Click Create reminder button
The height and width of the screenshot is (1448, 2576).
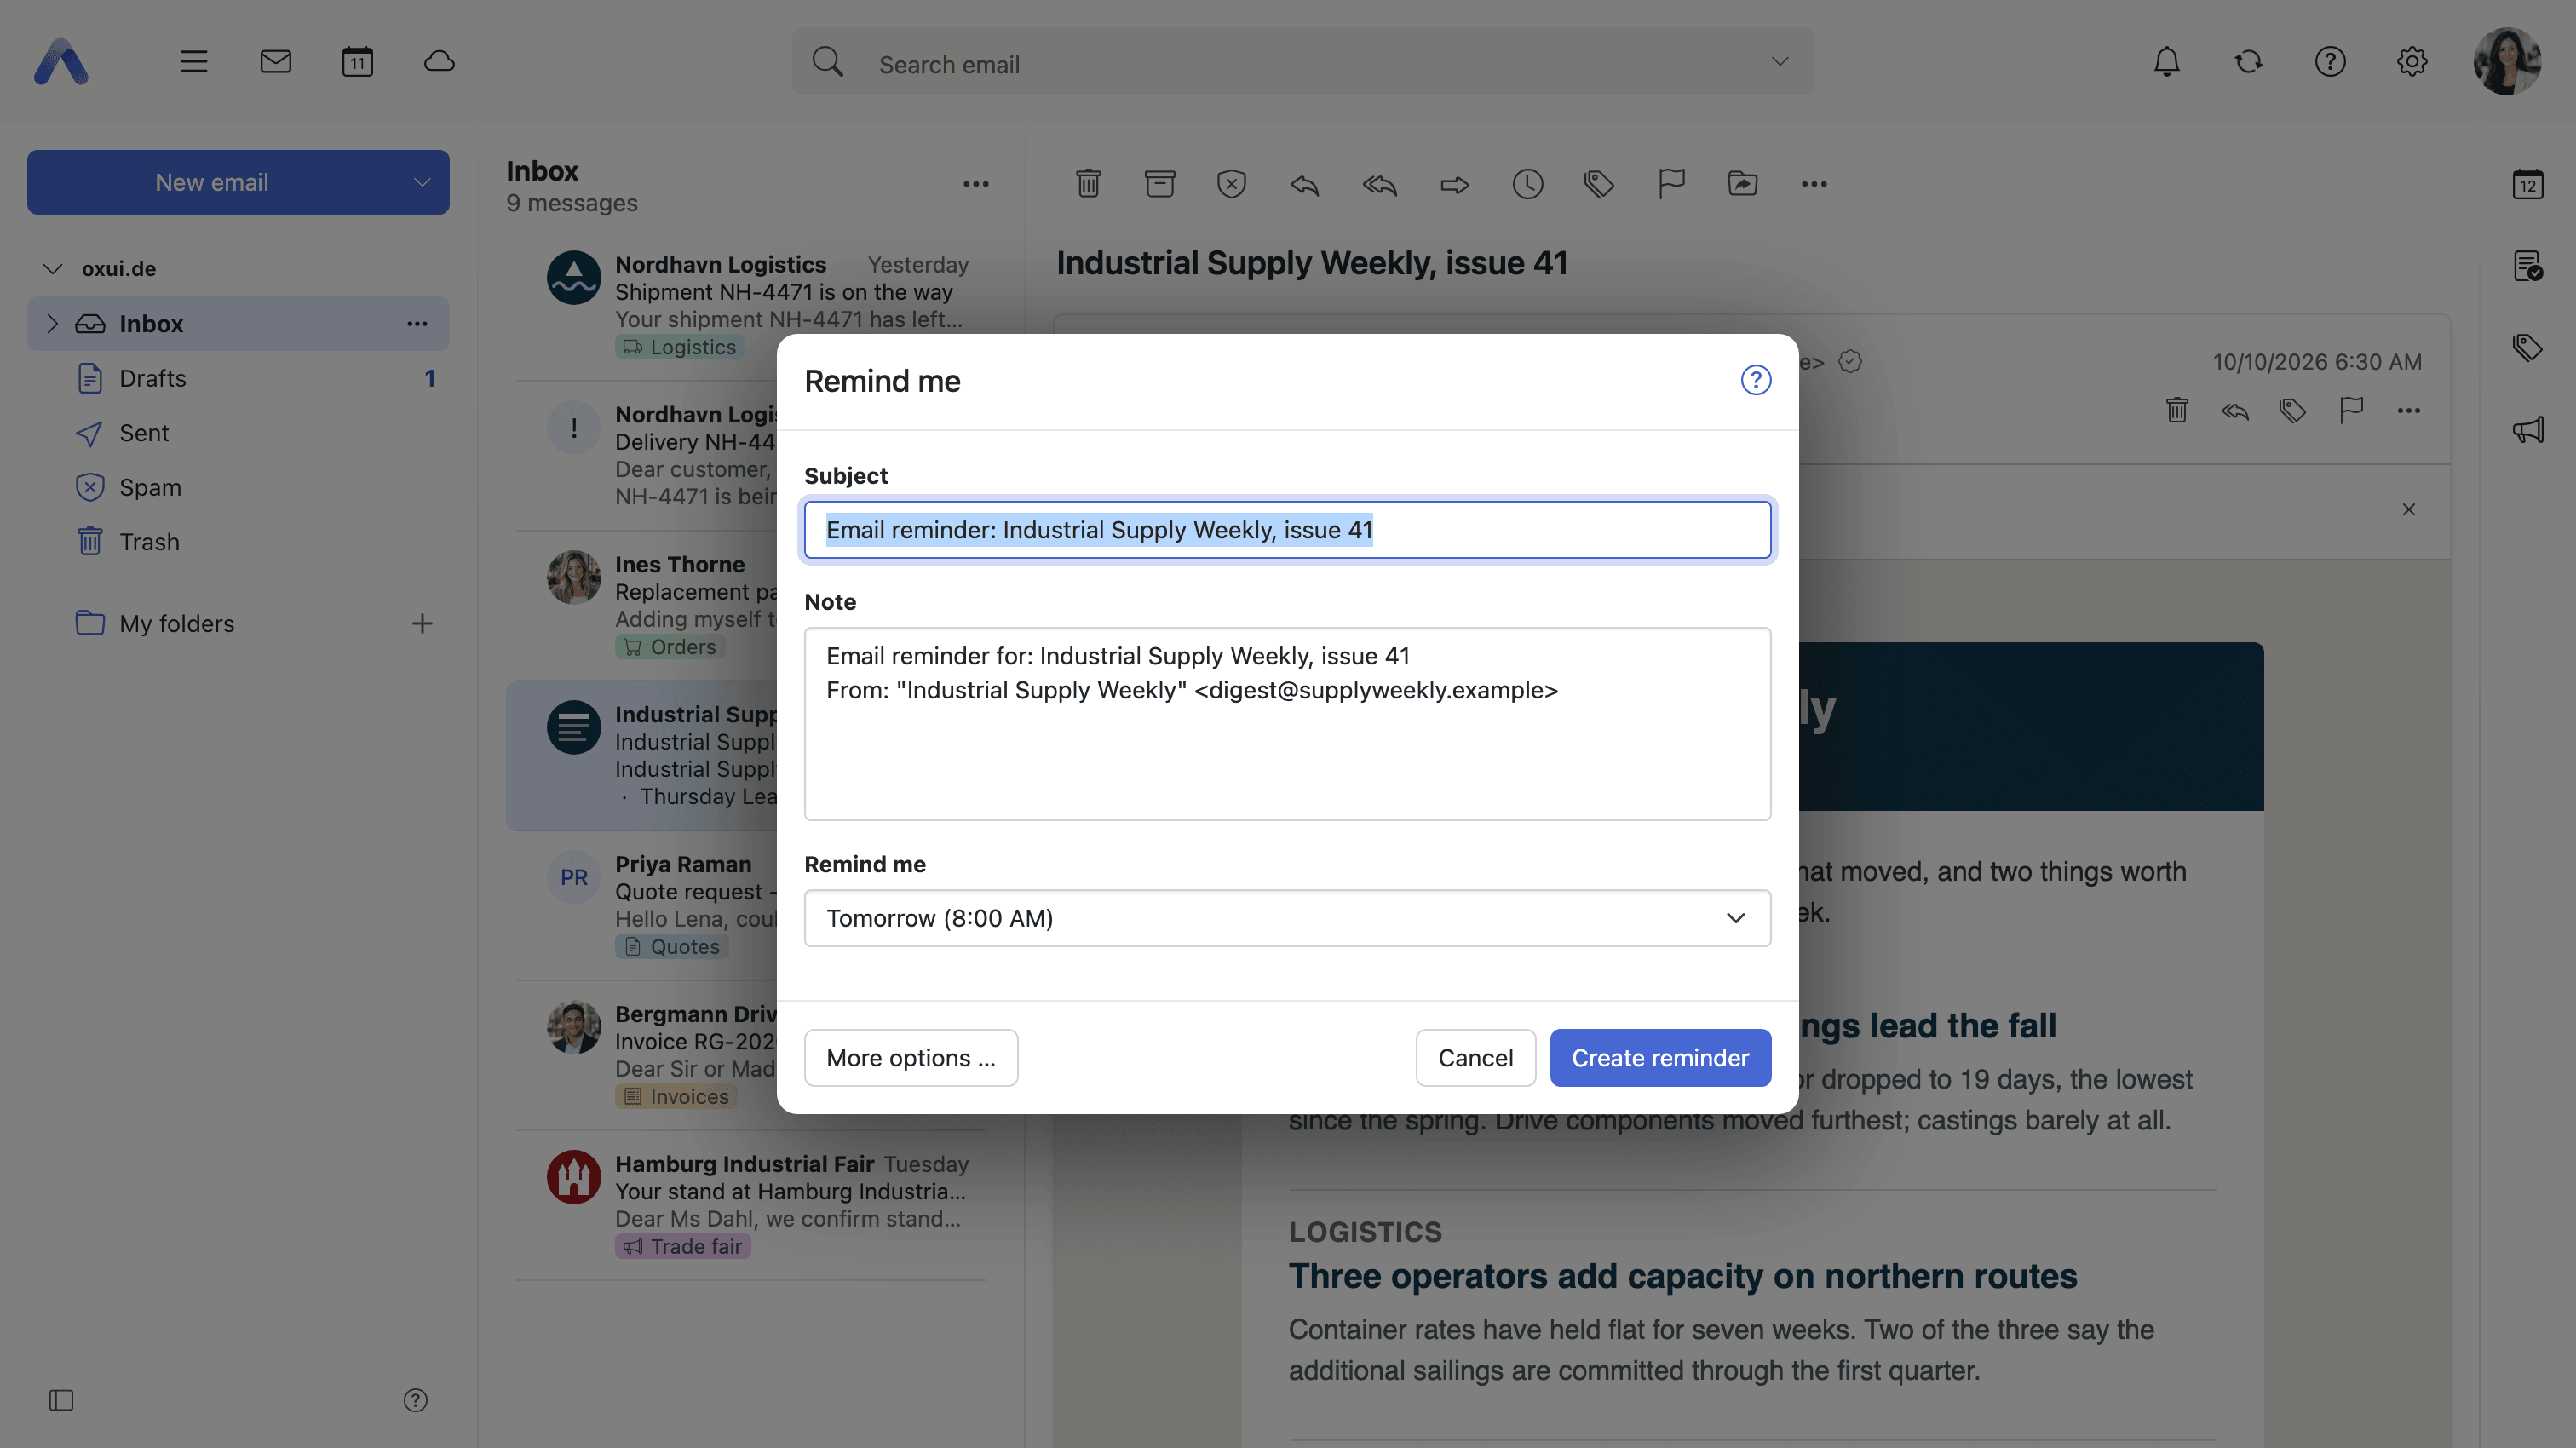[x=1660, y=1058]
